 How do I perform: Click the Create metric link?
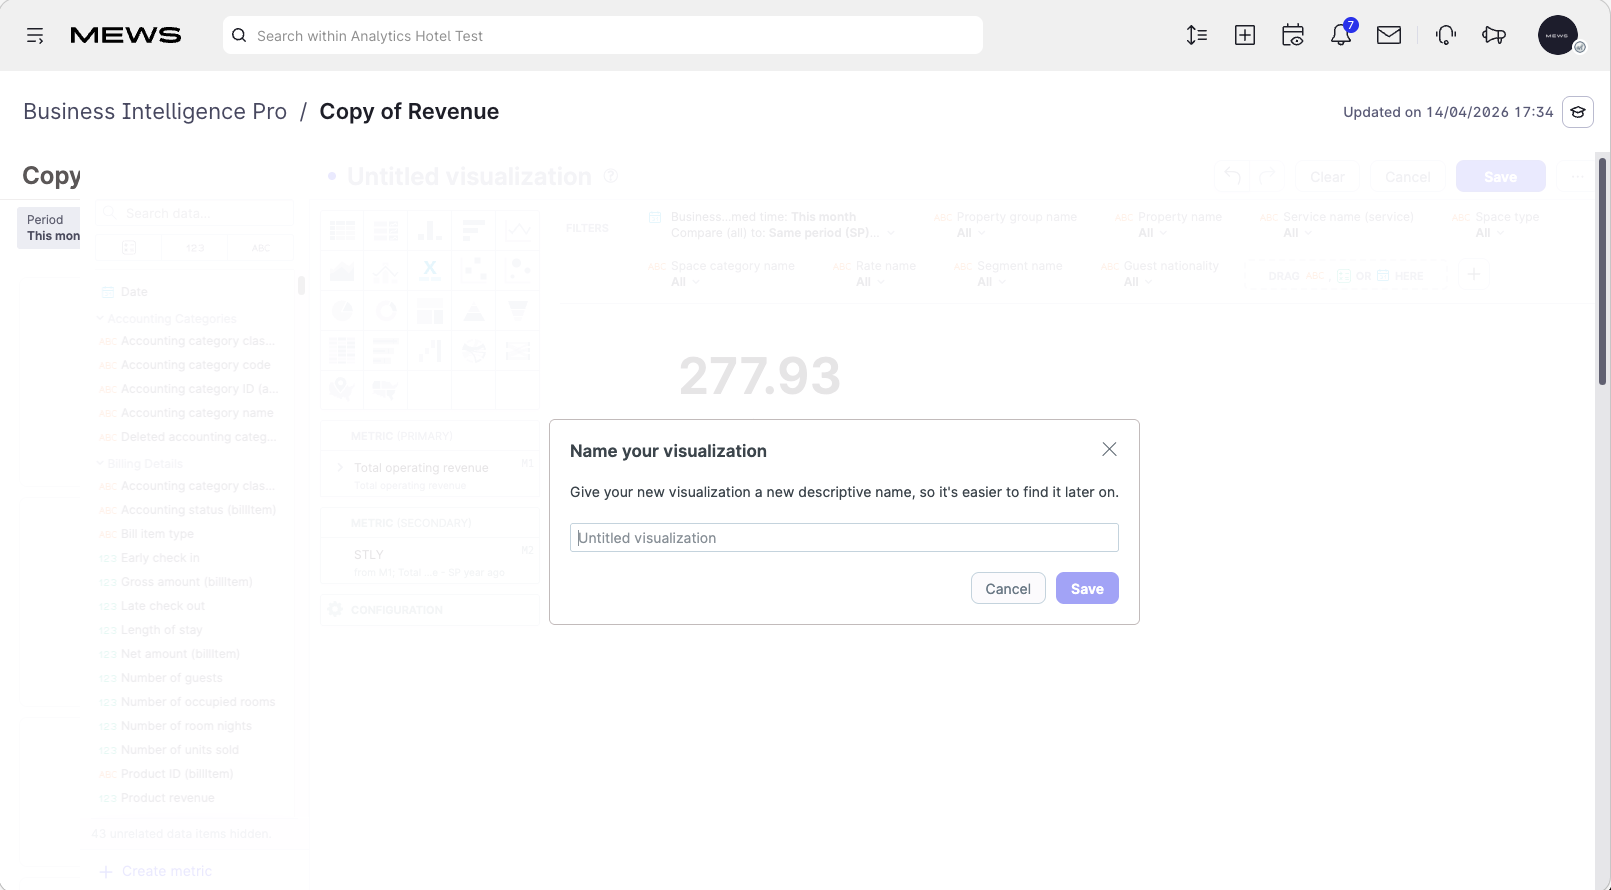click(156, 871)
